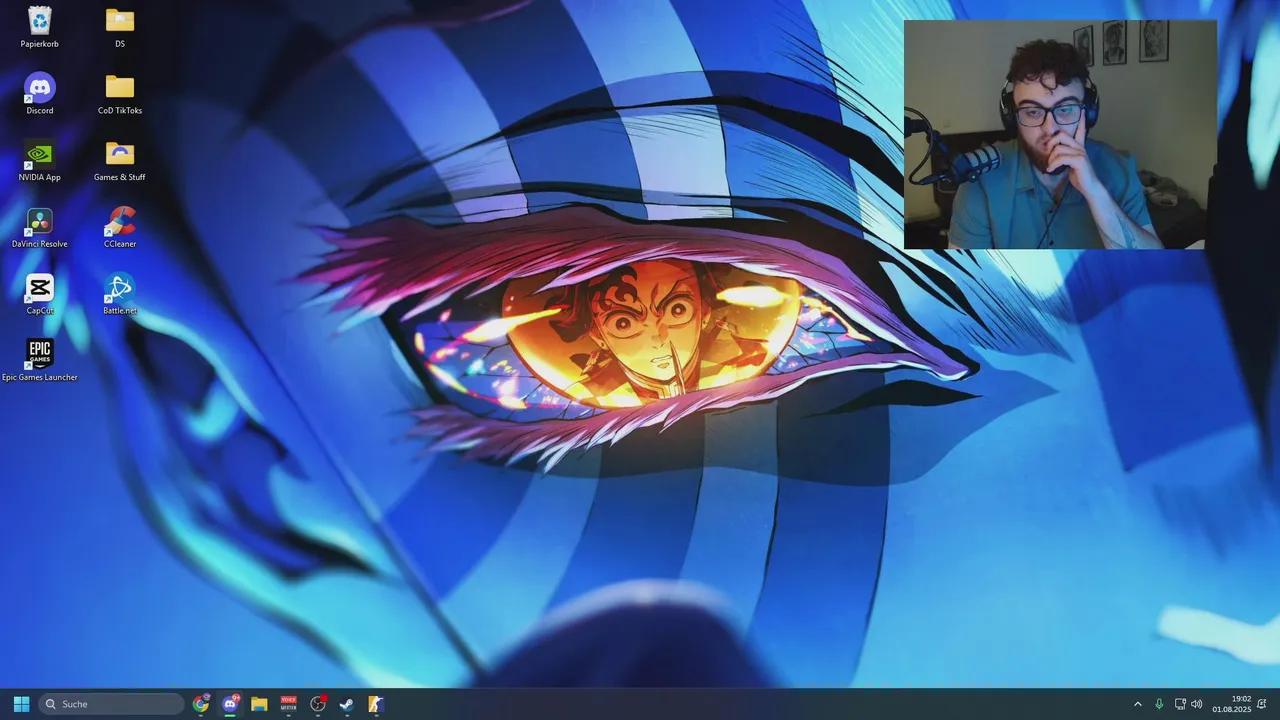
Task: Open the network status tray icon
Action: [1180, 704]
